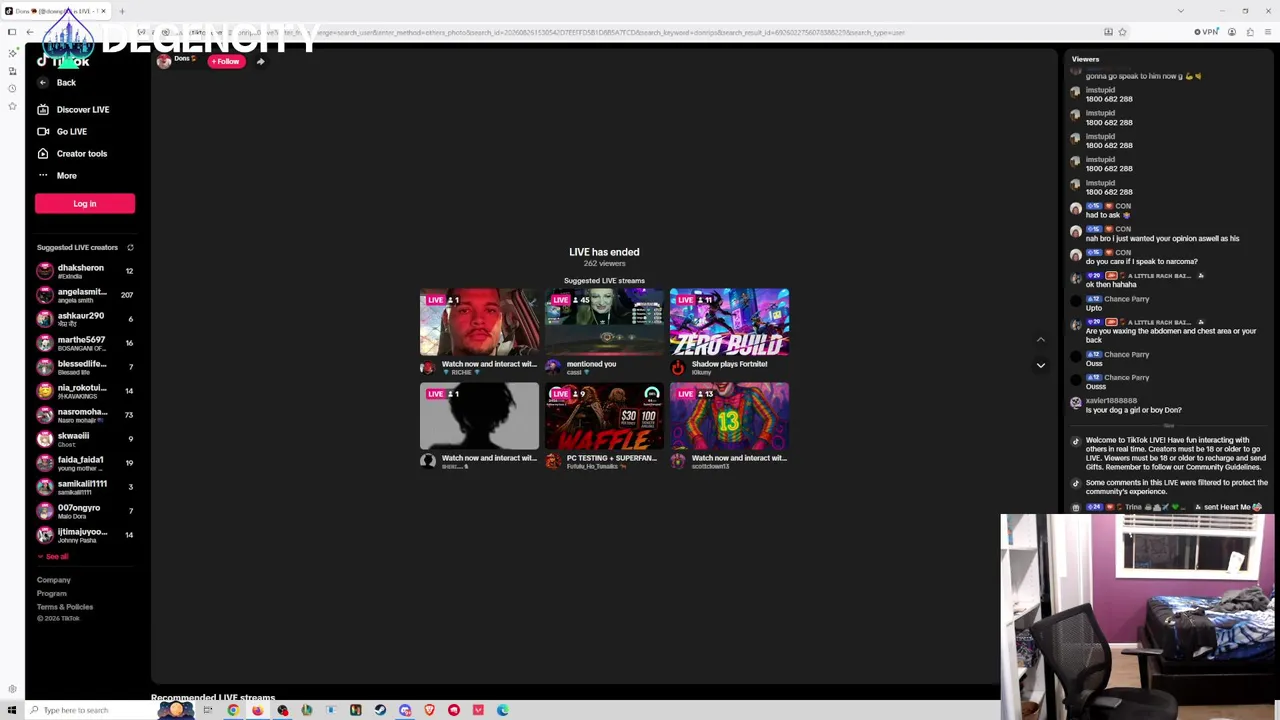Open samikalil1111 suggested creator live
1280x720 pixels.
(x=85, y=487)
